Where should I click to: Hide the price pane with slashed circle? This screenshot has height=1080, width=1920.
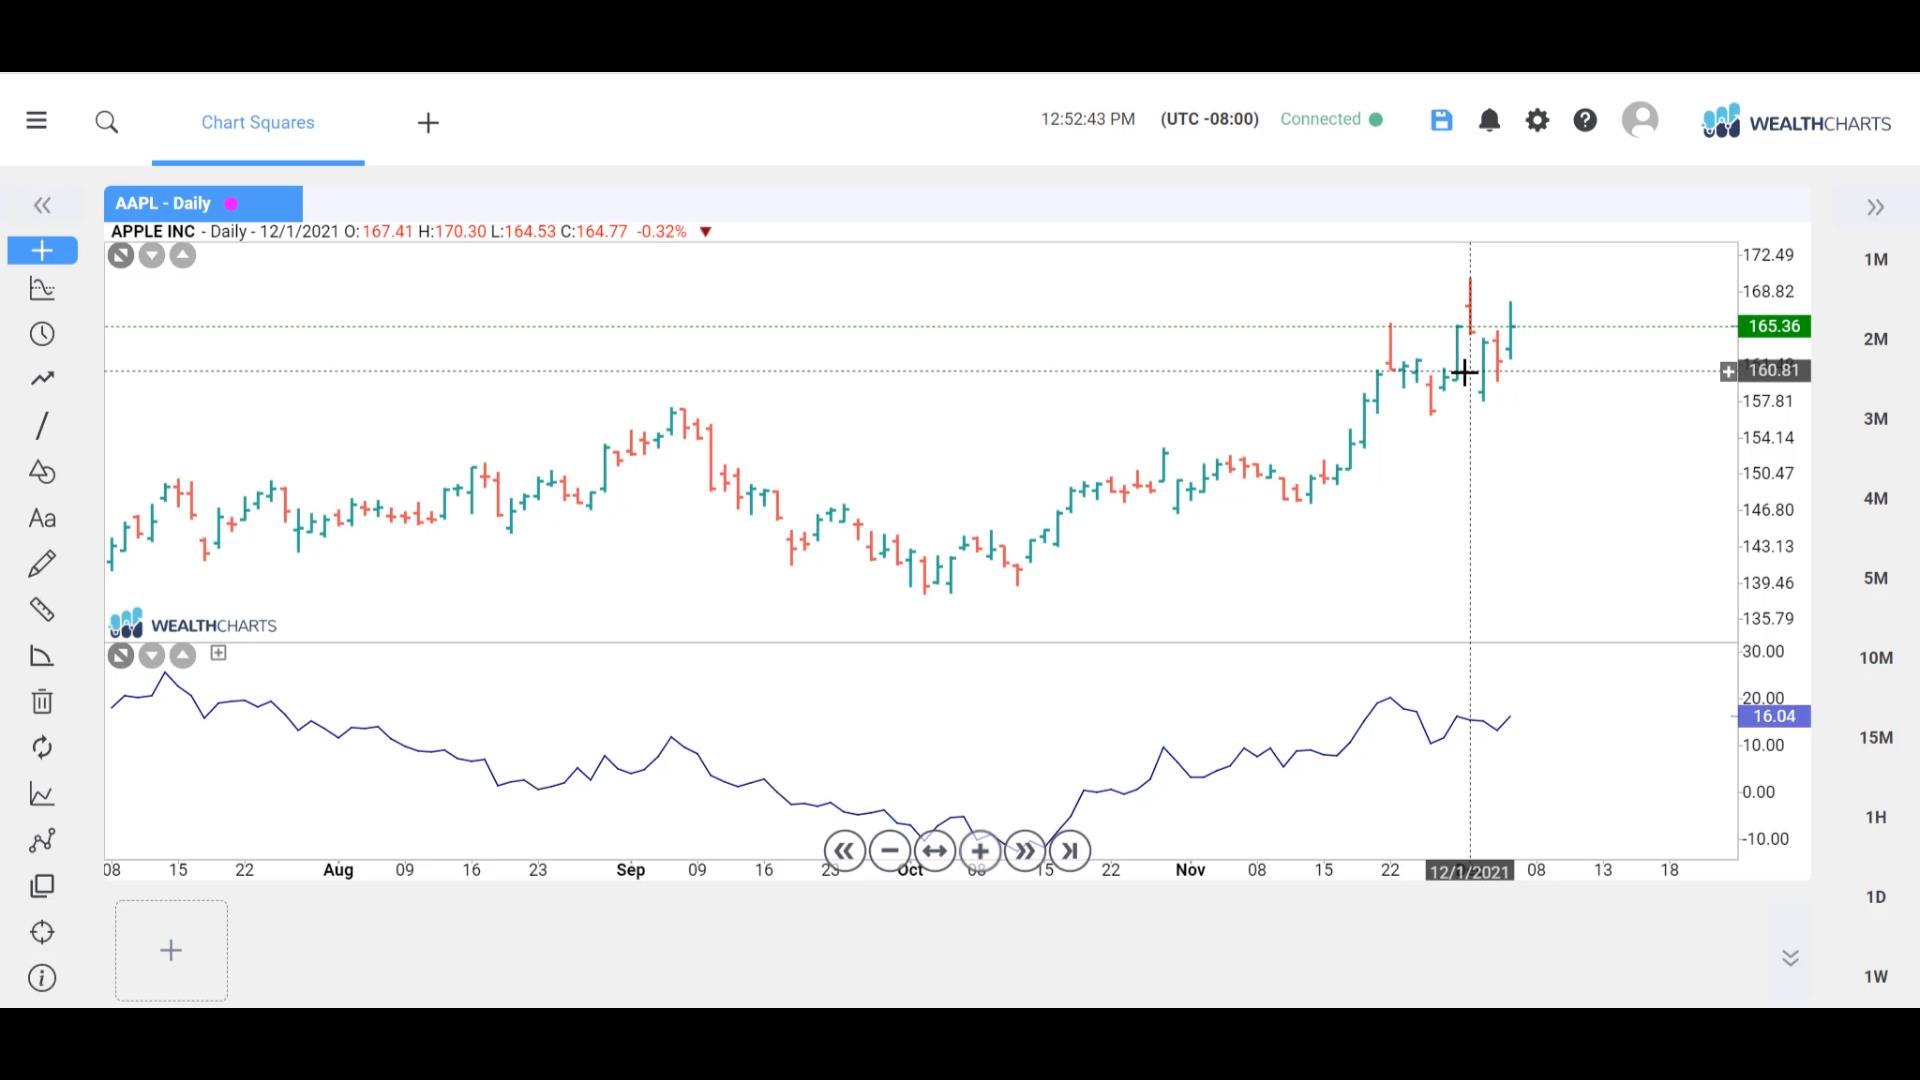click(x=121, y=256)
